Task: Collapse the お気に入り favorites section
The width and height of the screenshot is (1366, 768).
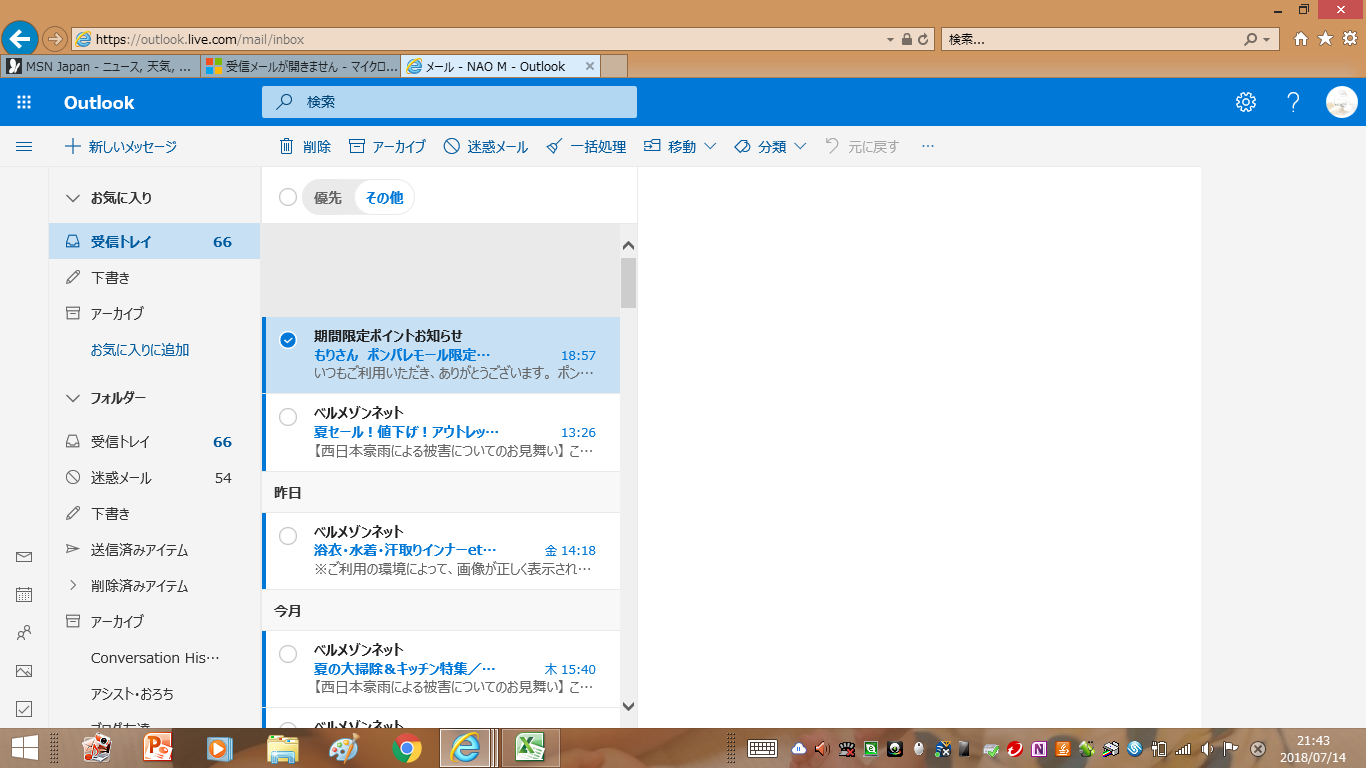Action: coord(72,198)
